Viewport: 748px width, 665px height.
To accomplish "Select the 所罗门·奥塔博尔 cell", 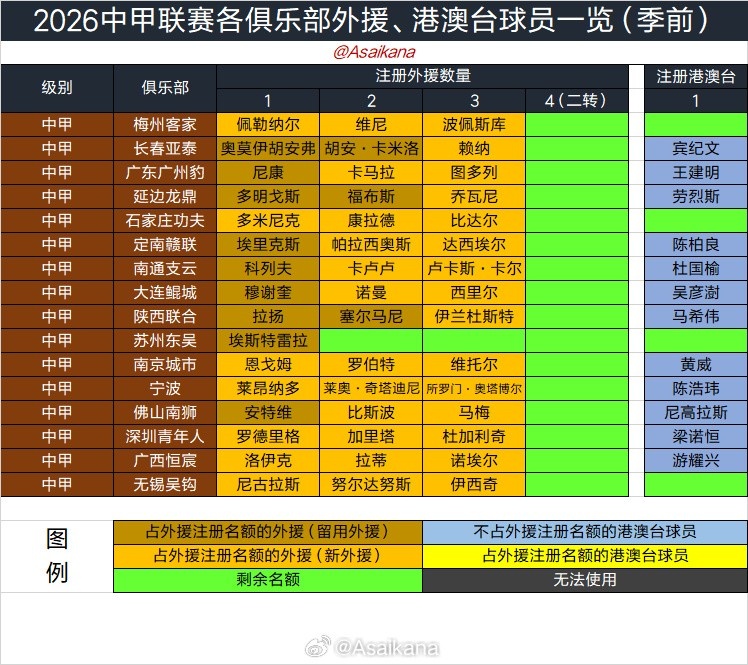I will [x=474, y=388].
